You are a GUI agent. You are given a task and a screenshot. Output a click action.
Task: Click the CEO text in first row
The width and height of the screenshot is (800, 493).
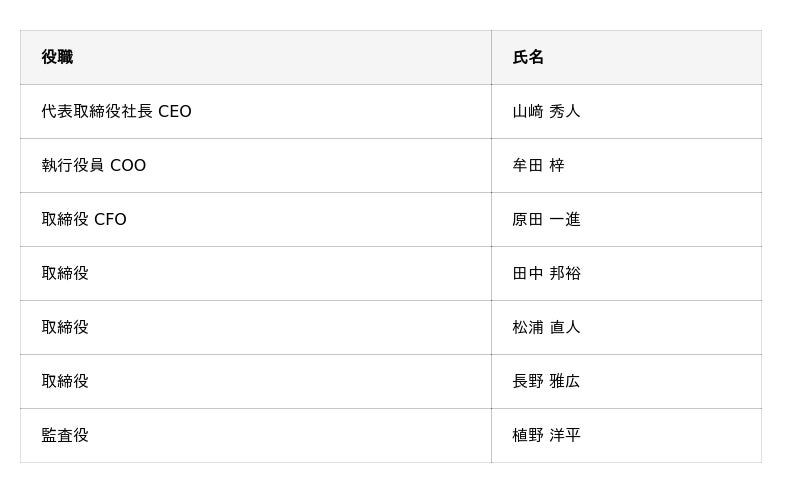click(175, 112)
